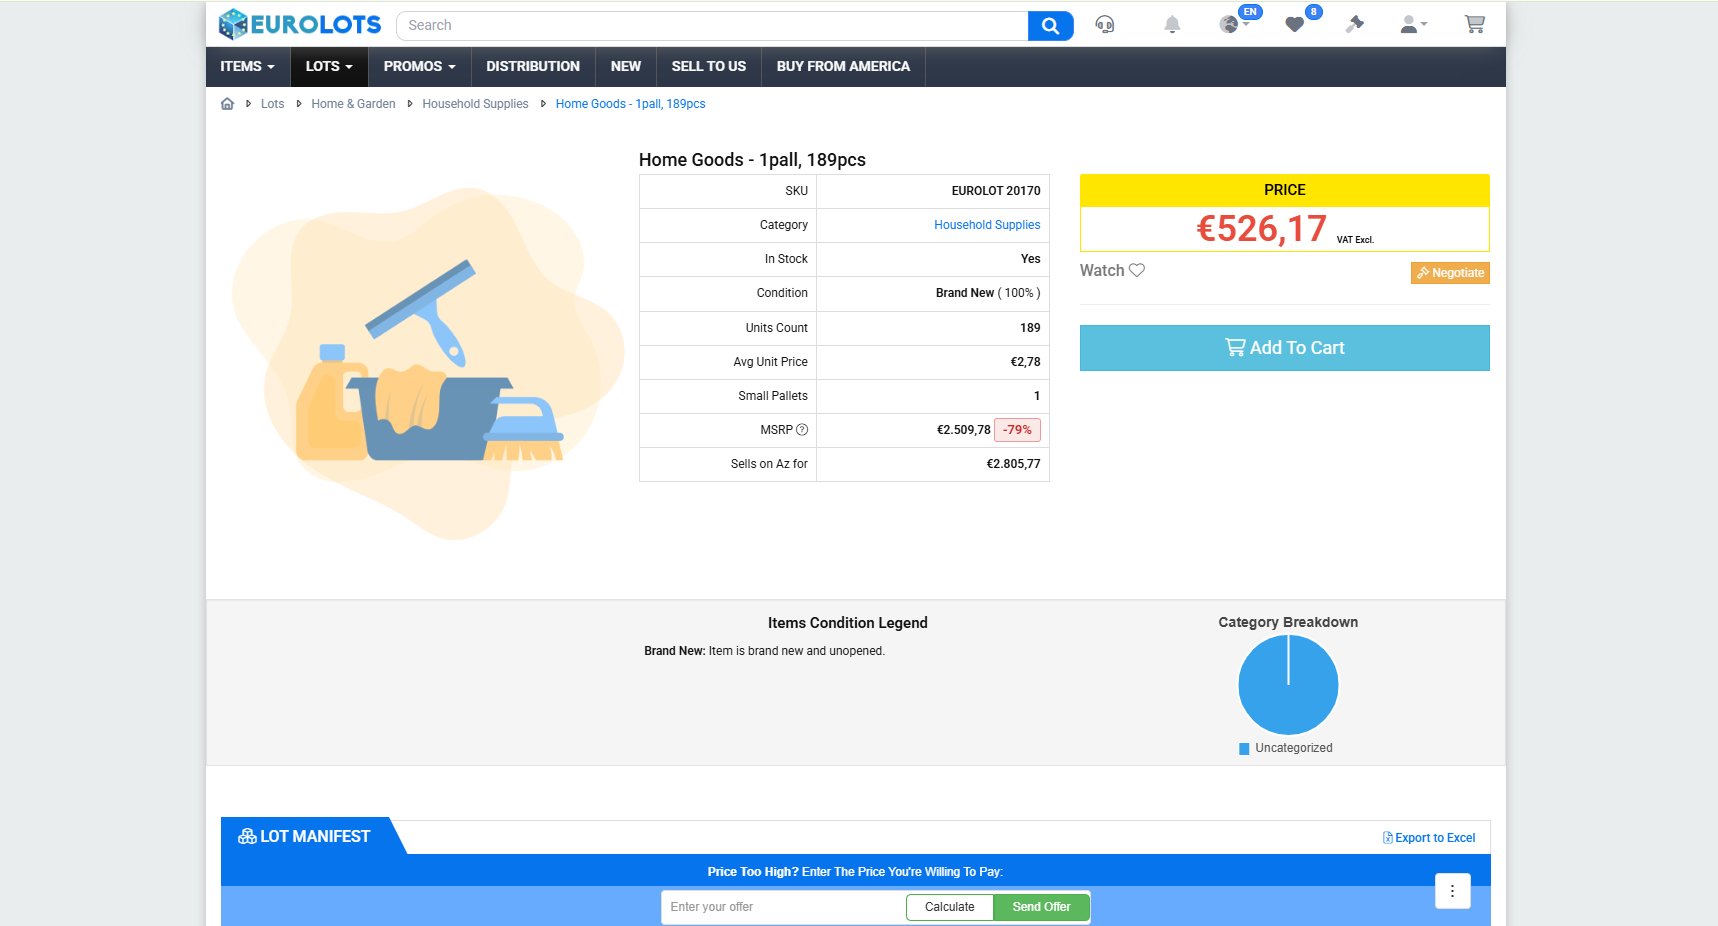Screen dimensions: 1718x926
Task: Click the category breakdown pie chart
Action: [1288, 685]
